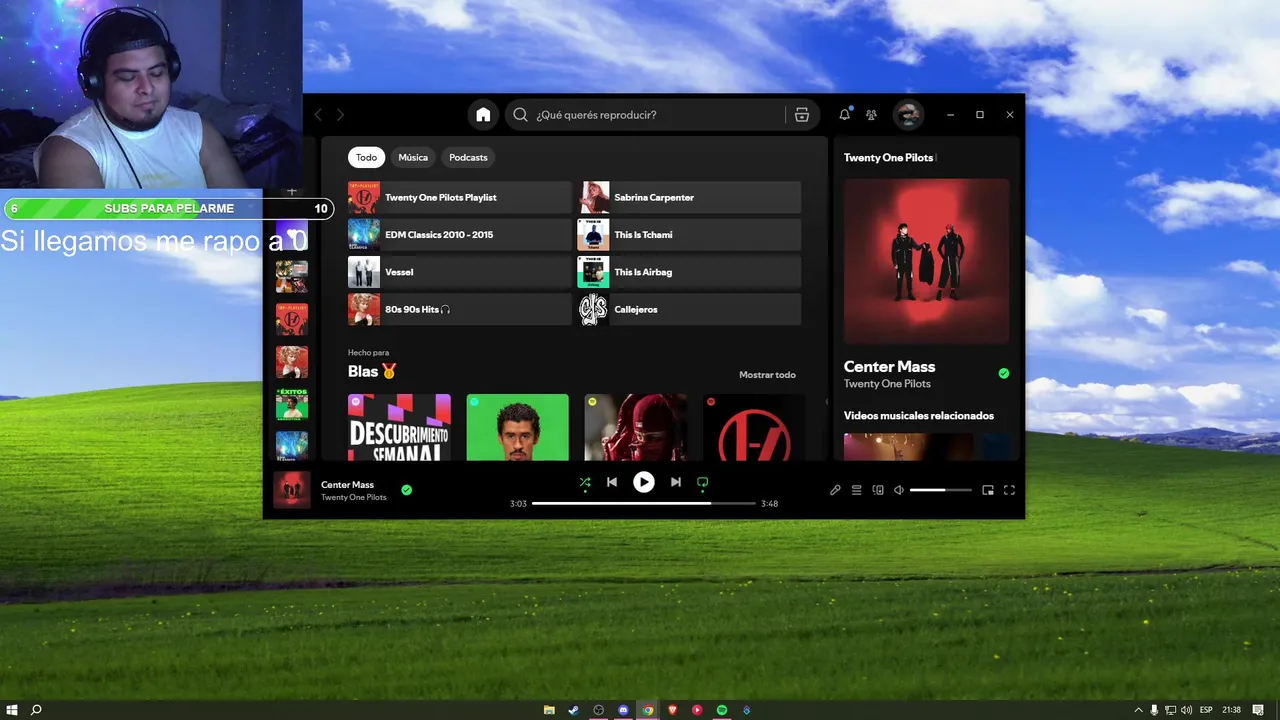
Task: Go forward with right arrow
Action: (340, 115)
